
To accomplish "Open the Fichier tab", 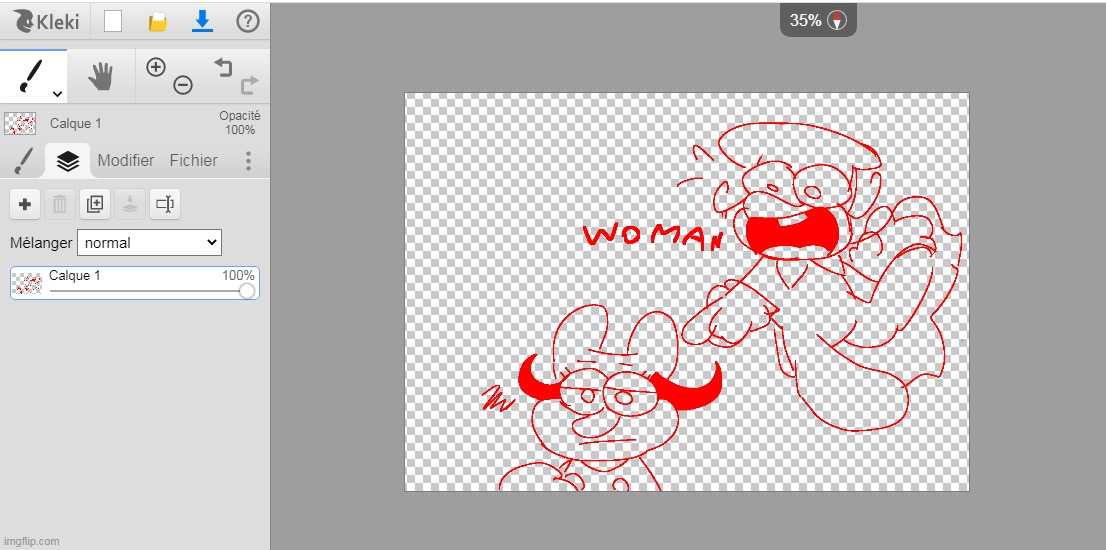I will 193,161.
